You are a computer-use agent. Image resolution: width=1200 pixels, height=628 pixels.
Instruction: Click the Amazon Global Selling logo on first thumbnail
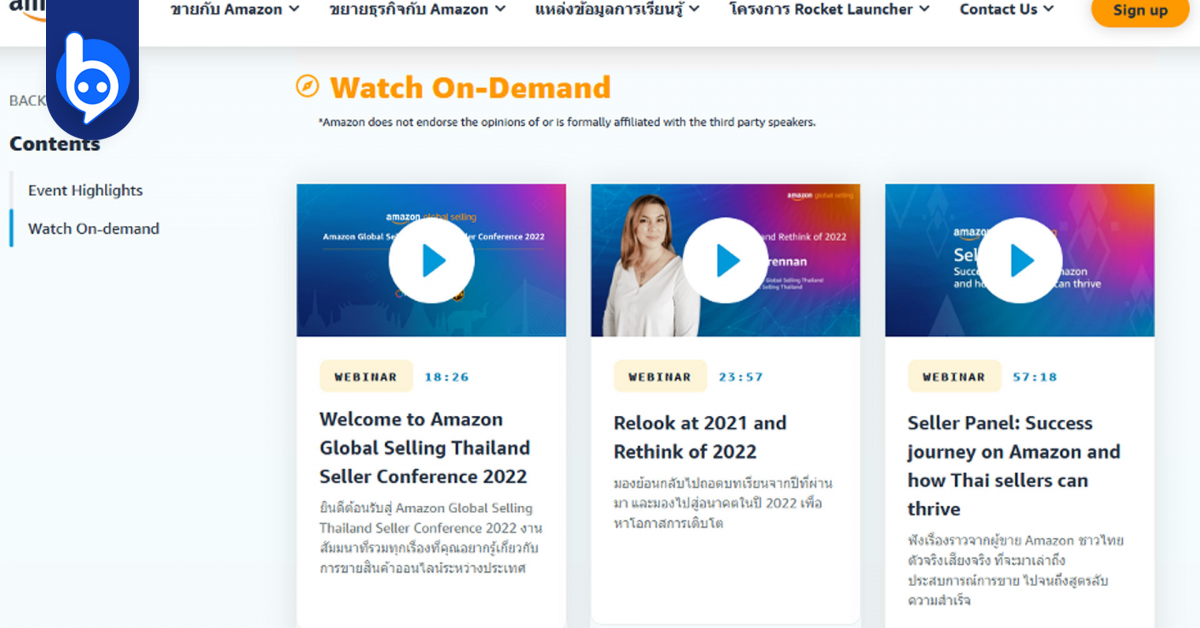pyautogui.click(x=431, y=213)
